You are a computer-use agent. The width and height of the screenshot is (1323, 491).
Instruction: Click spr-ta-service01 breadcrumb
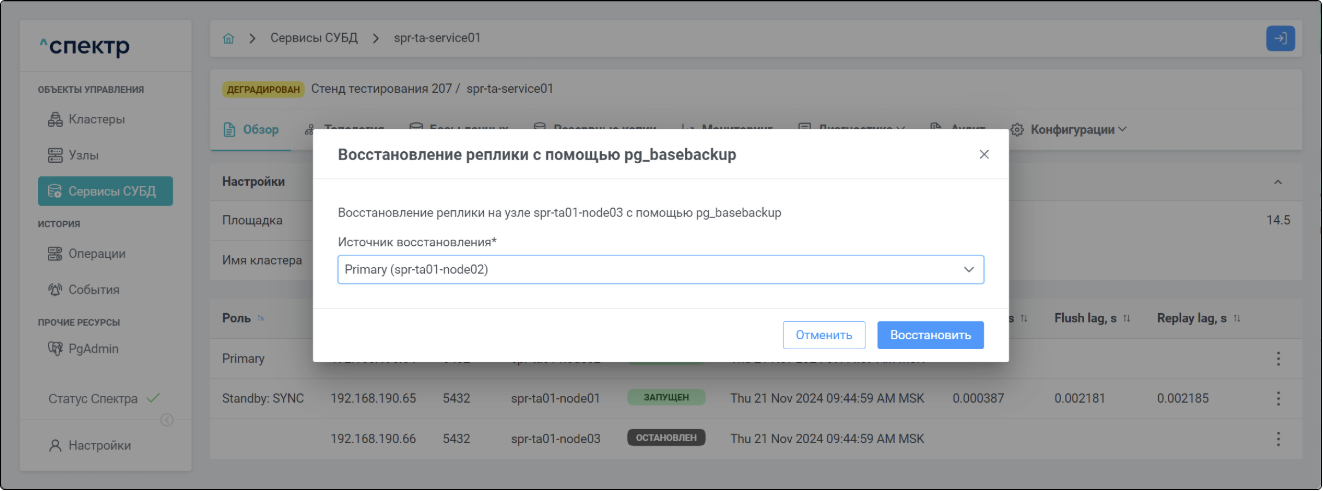(x=439, y=38)
